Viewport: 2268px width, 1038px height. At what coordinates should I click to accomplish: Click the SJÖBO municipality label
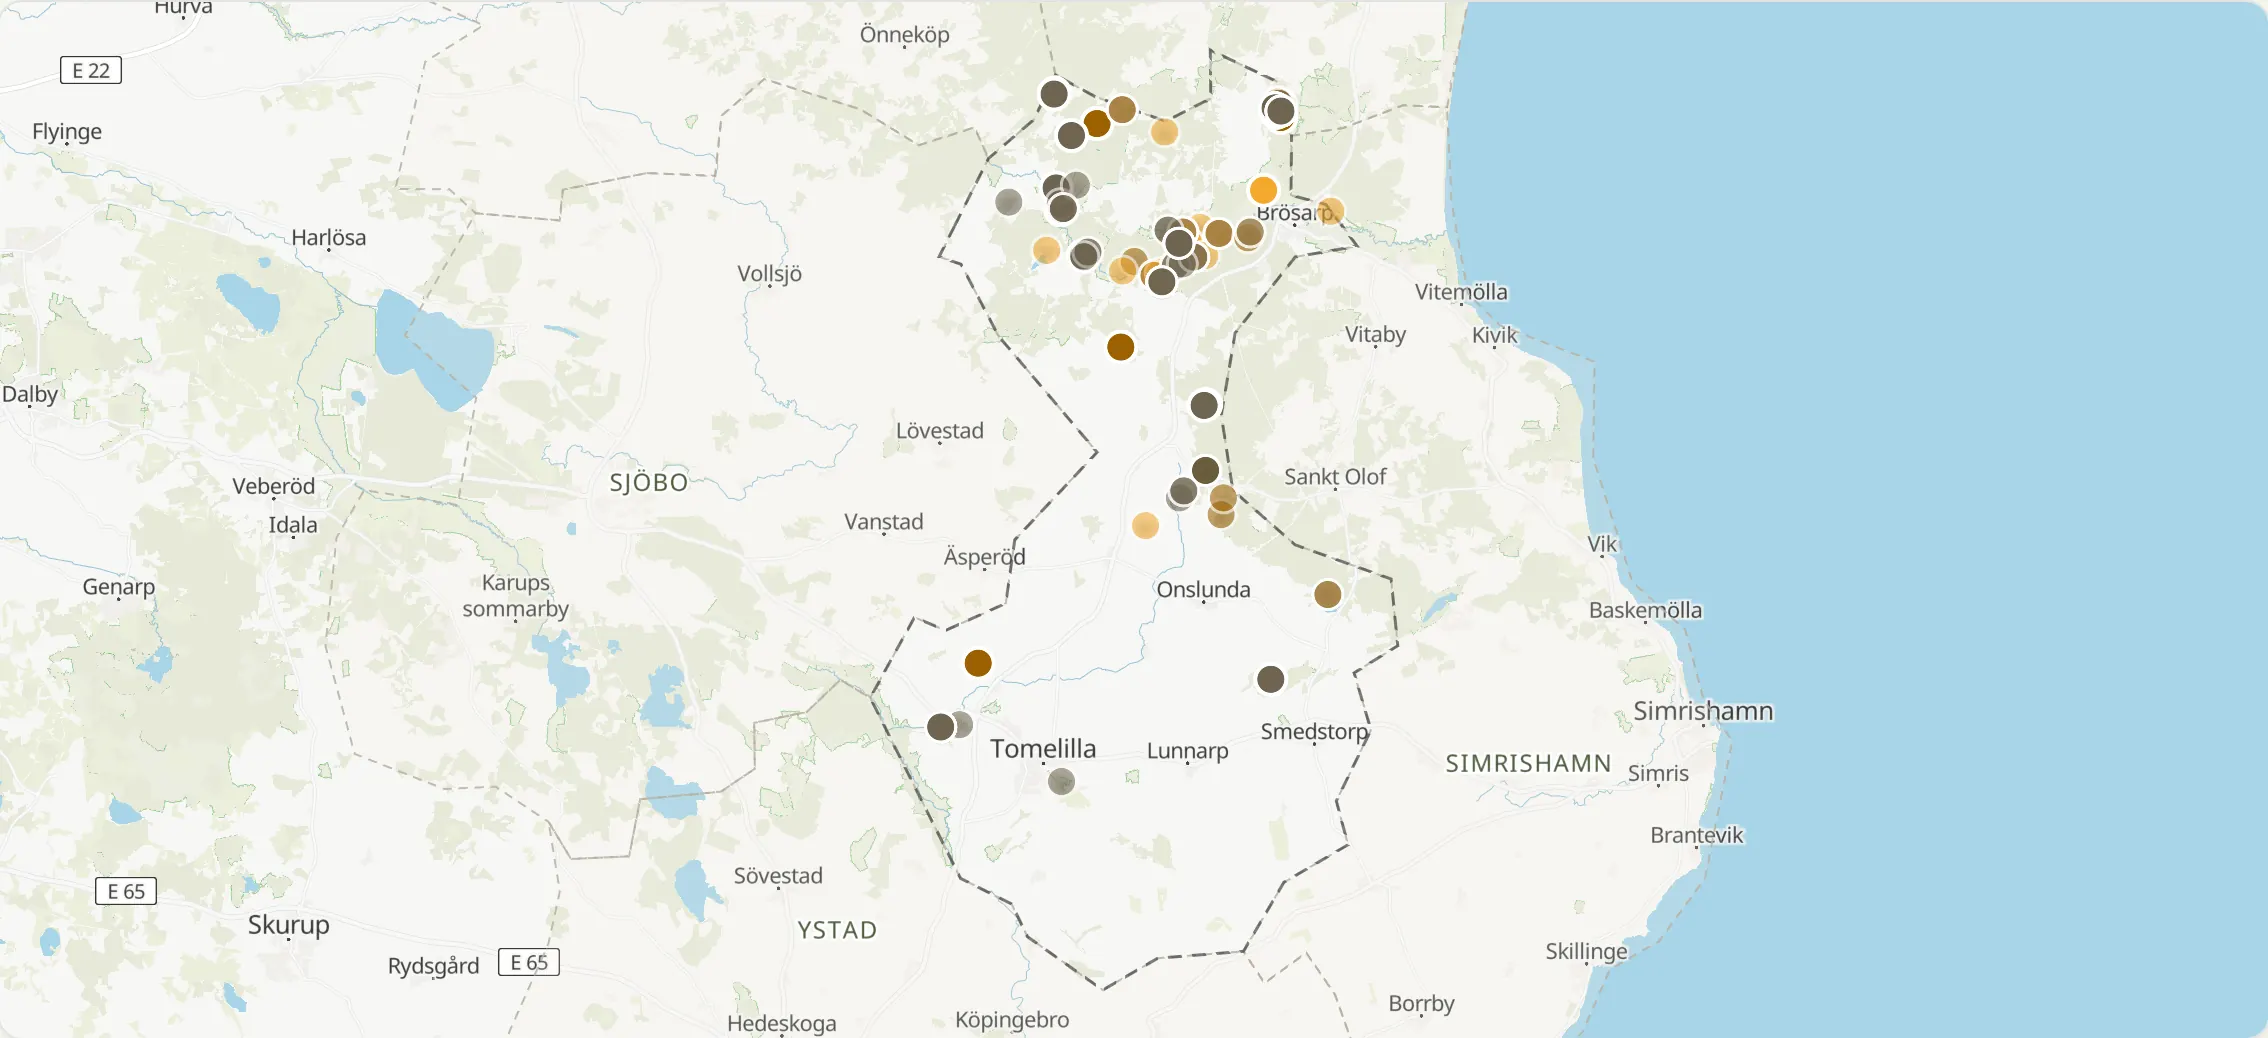[649, 482]
